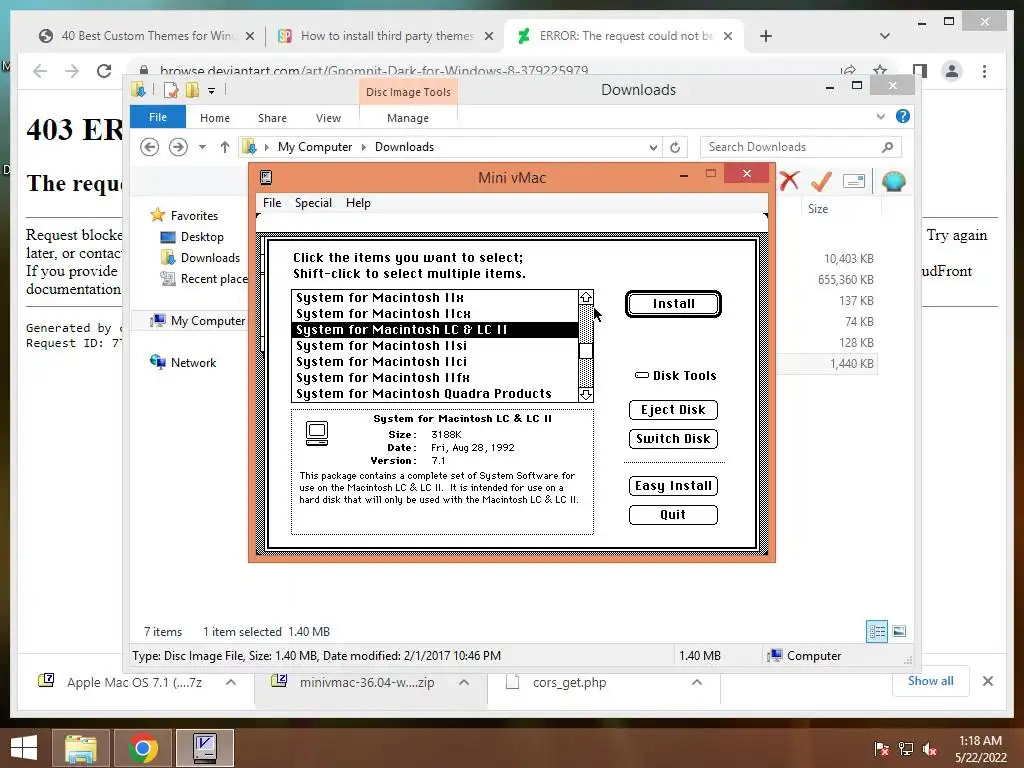Click the Install button in Mini vMac
The width and height of the screenshot is (1024, 768).
pos(673,304)
